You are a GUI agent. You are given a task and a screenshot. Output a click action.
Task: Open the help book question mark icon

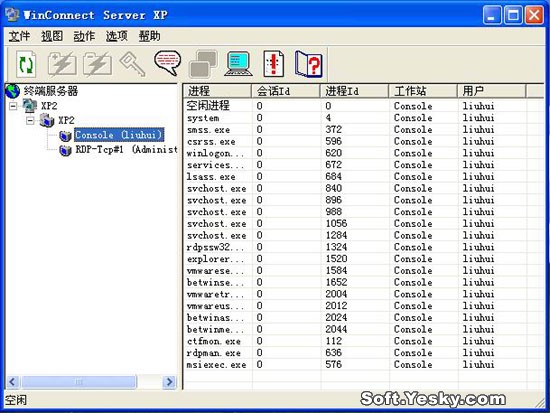308,64
